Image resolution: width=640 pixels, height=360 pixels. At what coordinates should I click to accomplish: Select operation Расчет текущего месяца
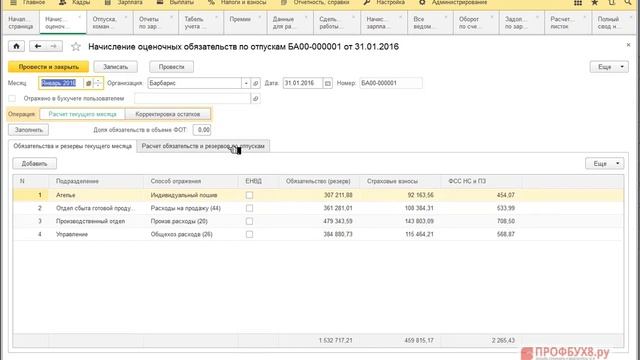pos(82,114)
